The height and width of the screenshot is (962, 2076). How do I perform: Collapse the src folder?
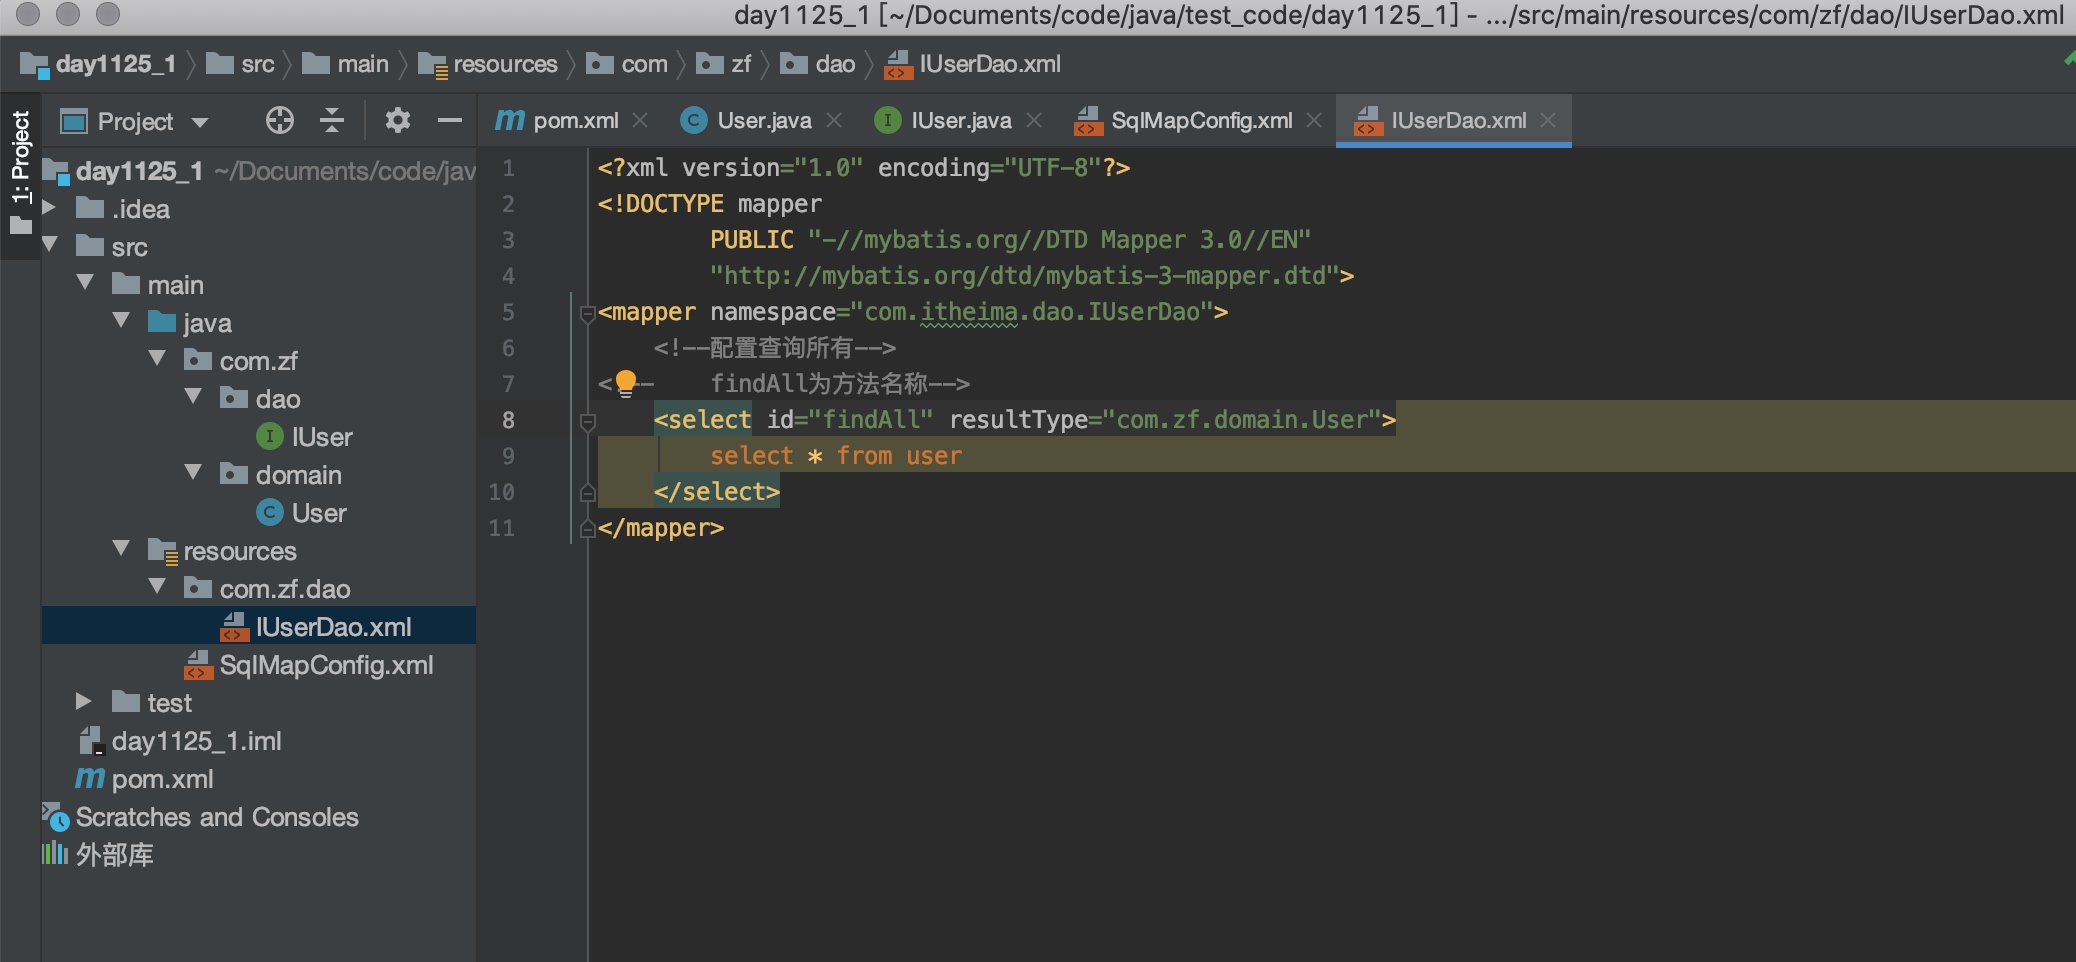pos(49,245)
